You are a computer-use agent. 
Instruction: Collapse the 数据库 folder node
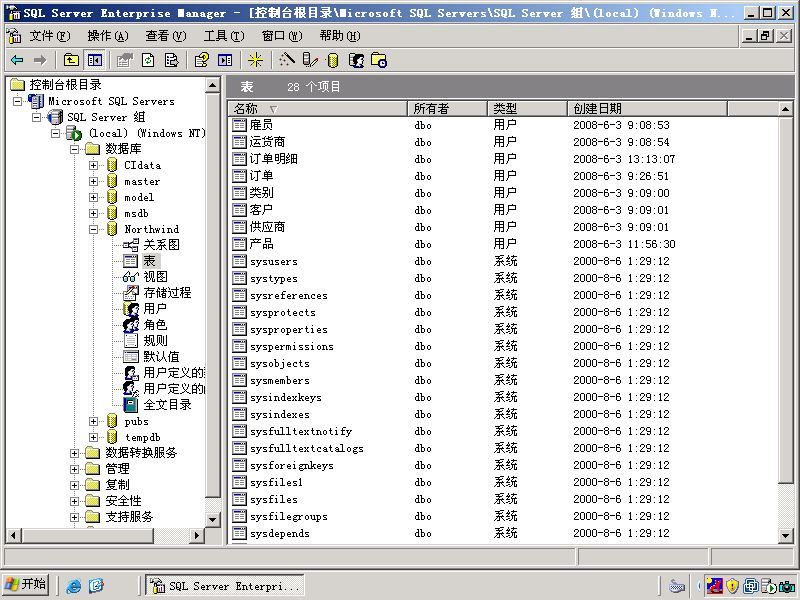point(74,149)
